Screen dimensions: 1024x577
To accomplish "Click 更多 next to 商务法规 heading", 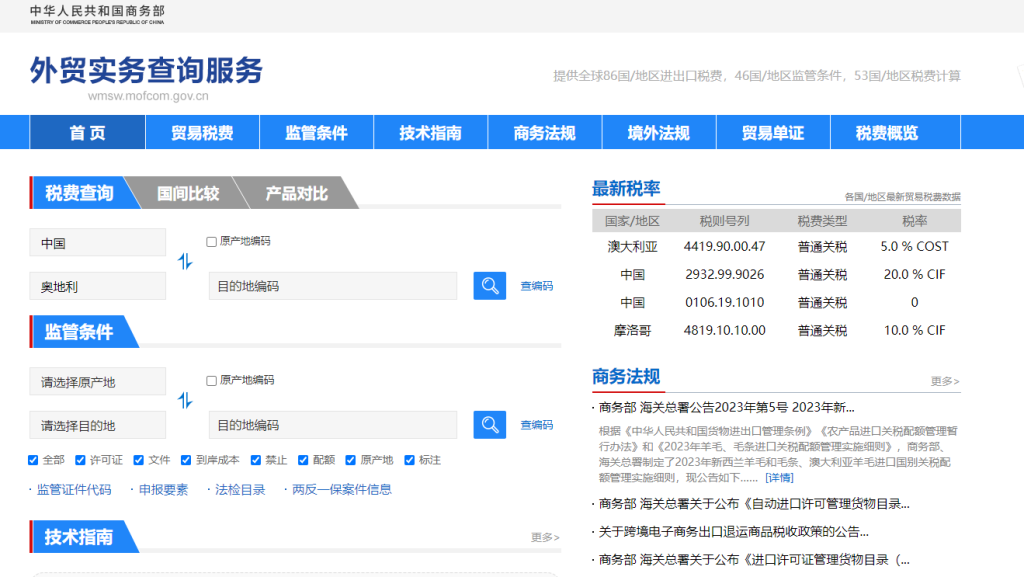I will [x=945, y=381].
